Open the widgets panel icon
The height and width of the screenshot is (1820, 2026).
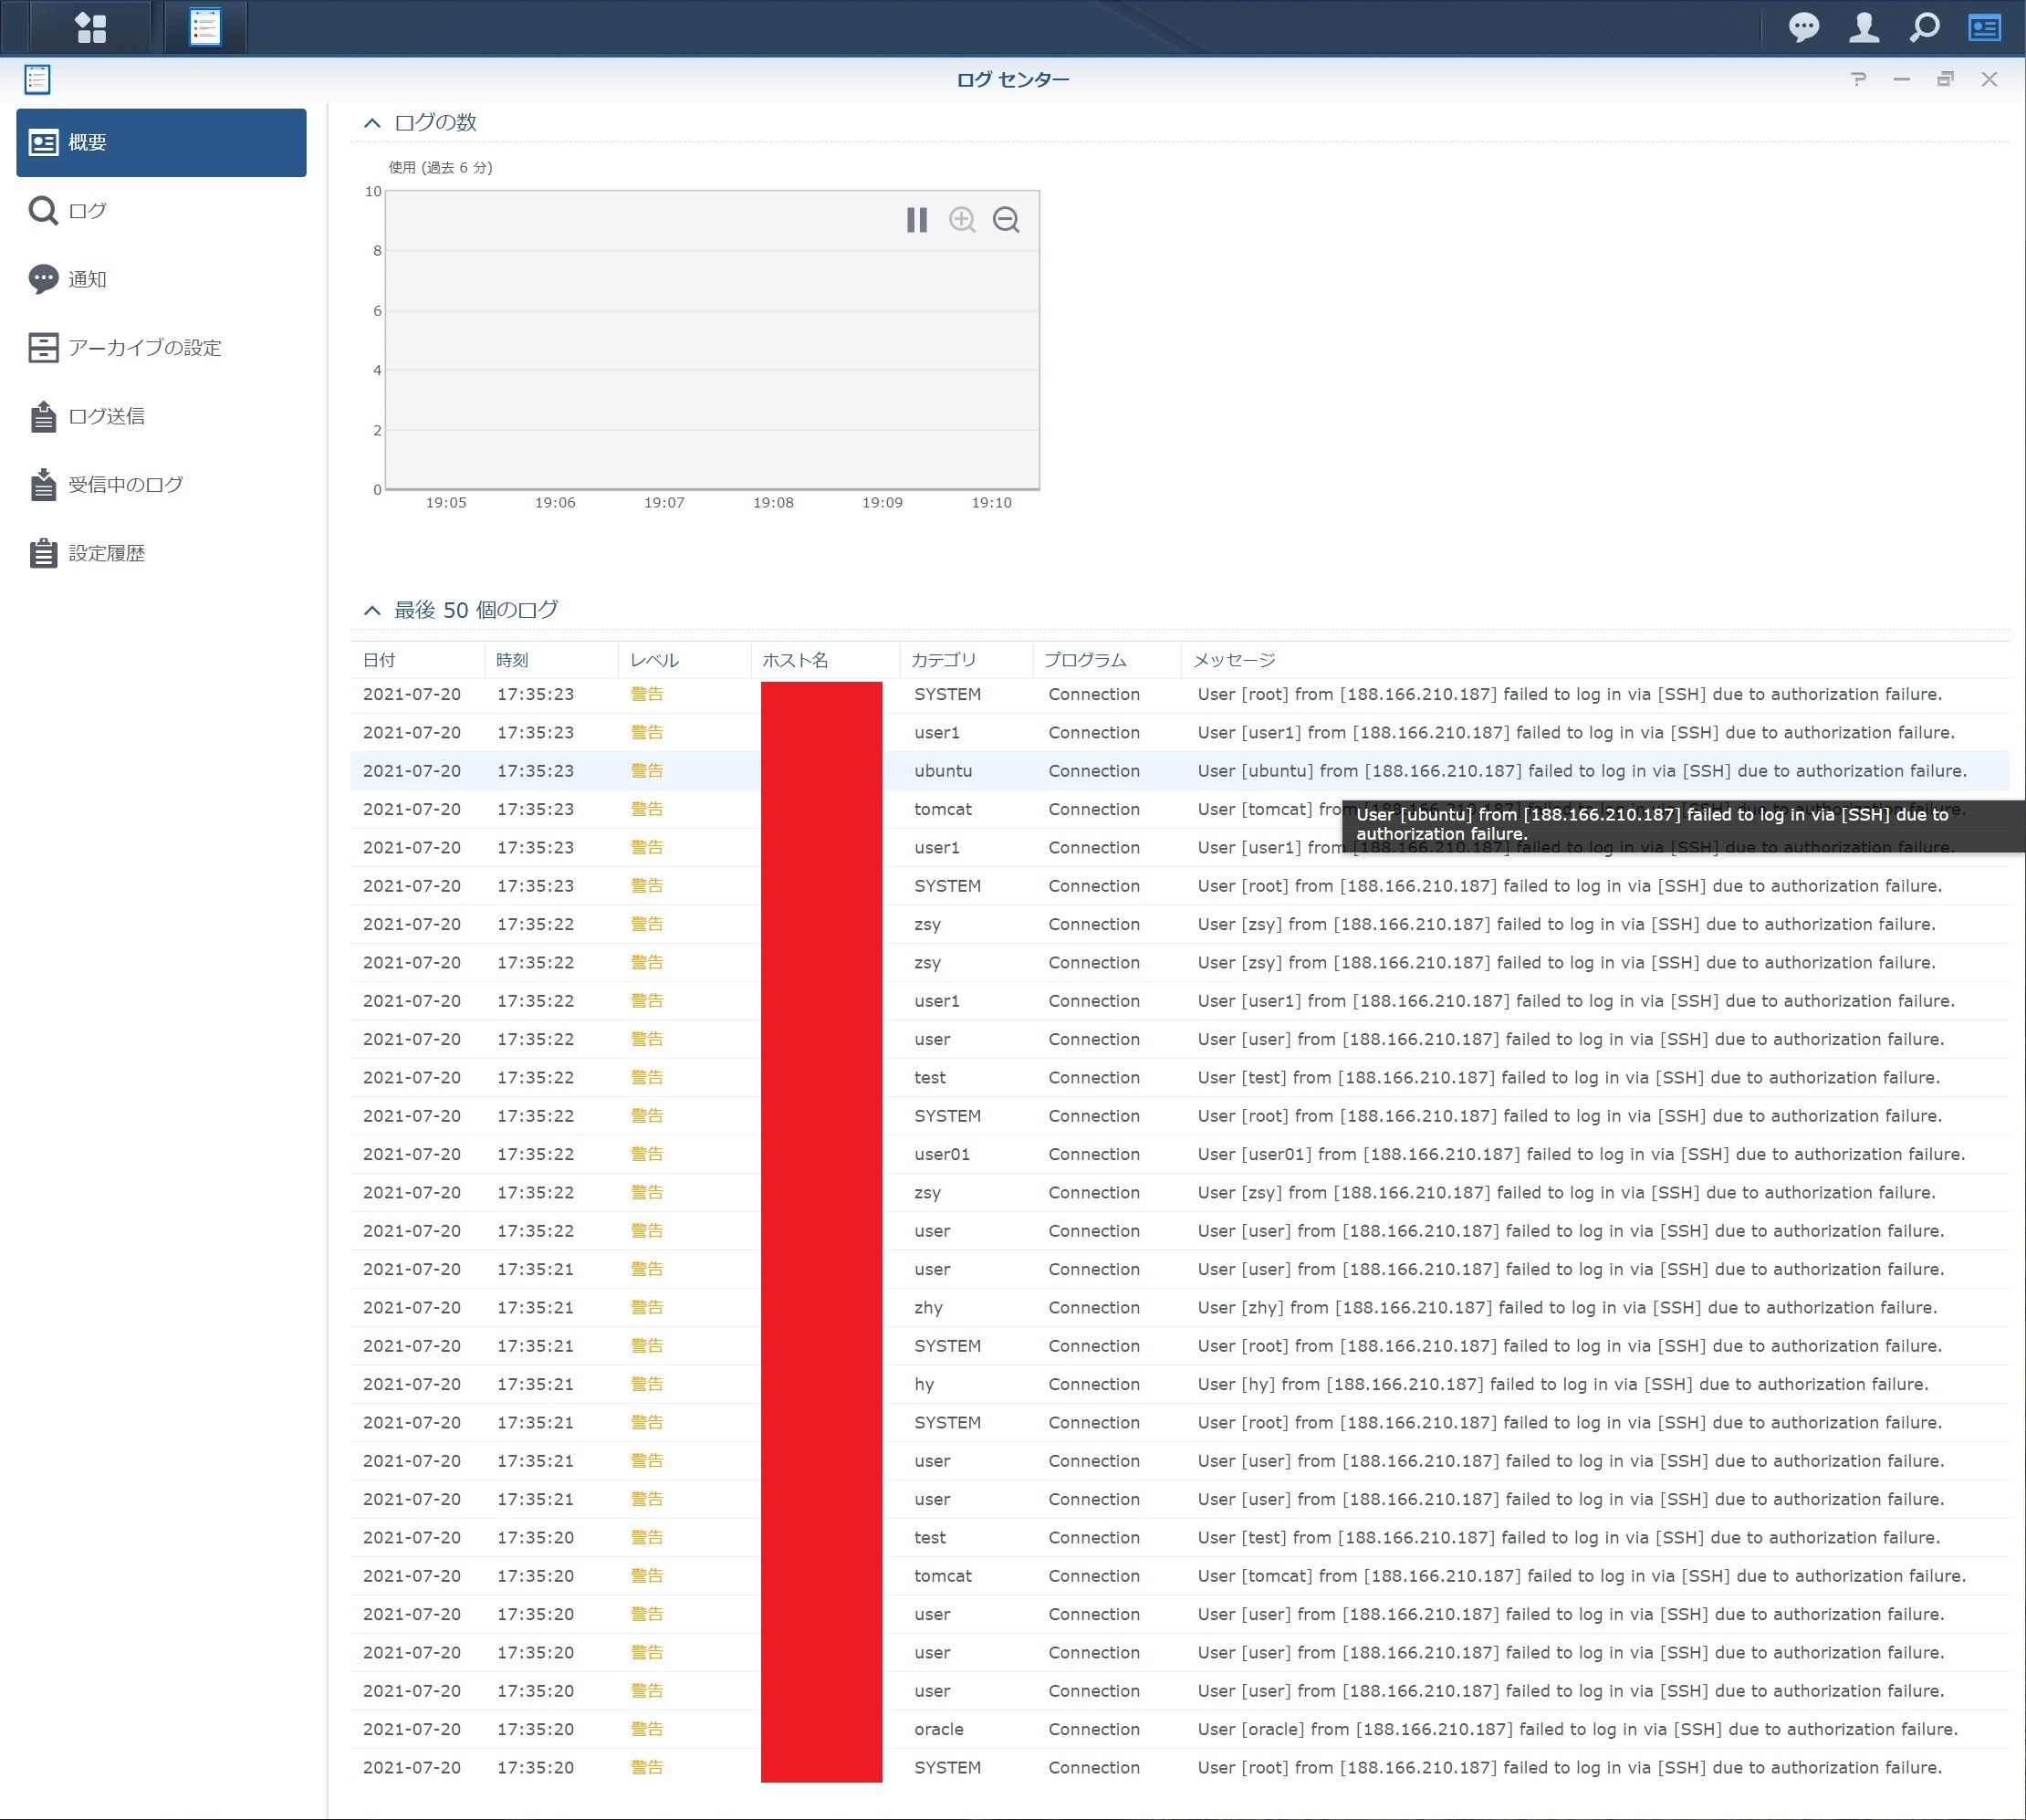tap(1984, 27)
